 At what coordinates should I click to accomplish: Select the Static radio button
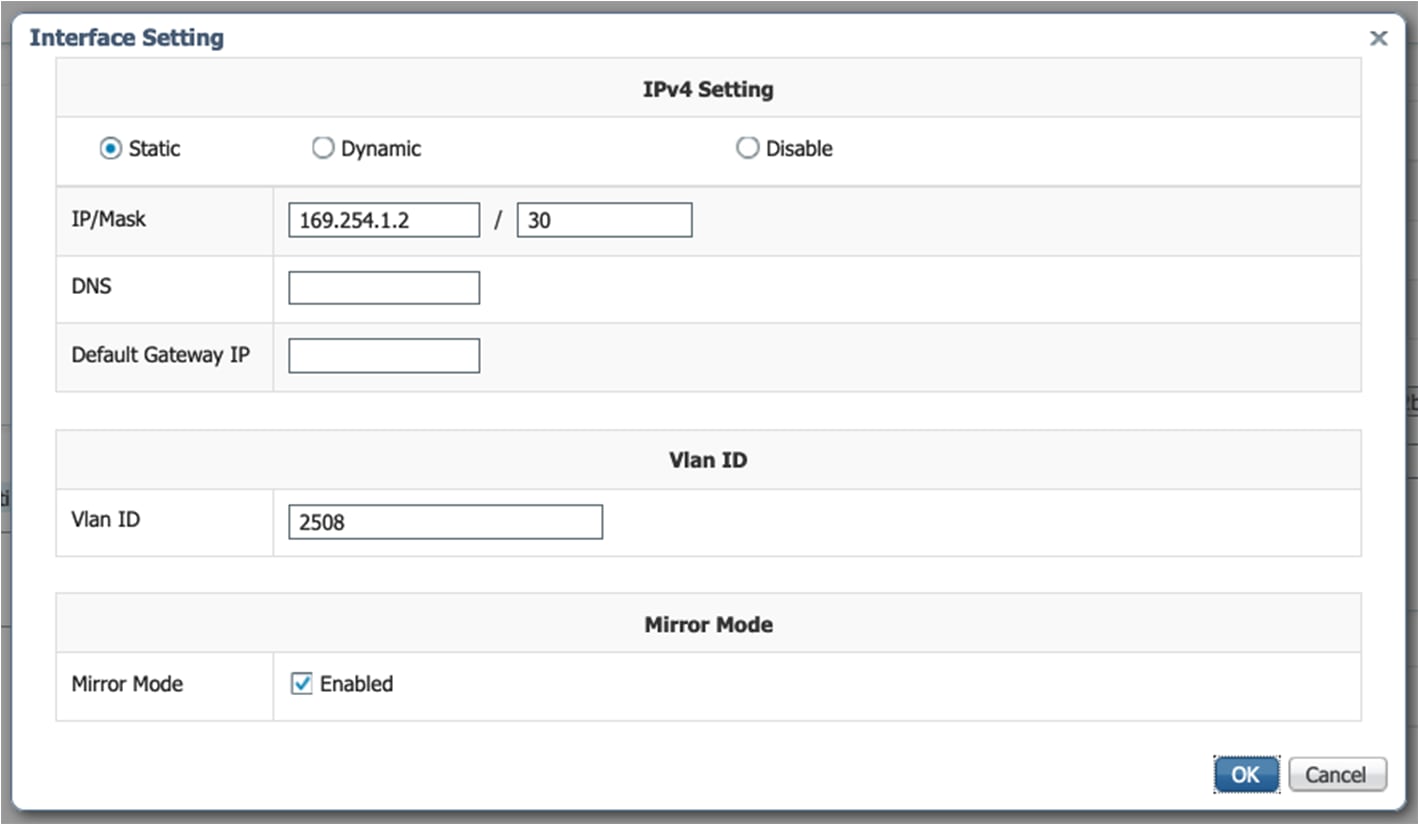tap(110, 148)
